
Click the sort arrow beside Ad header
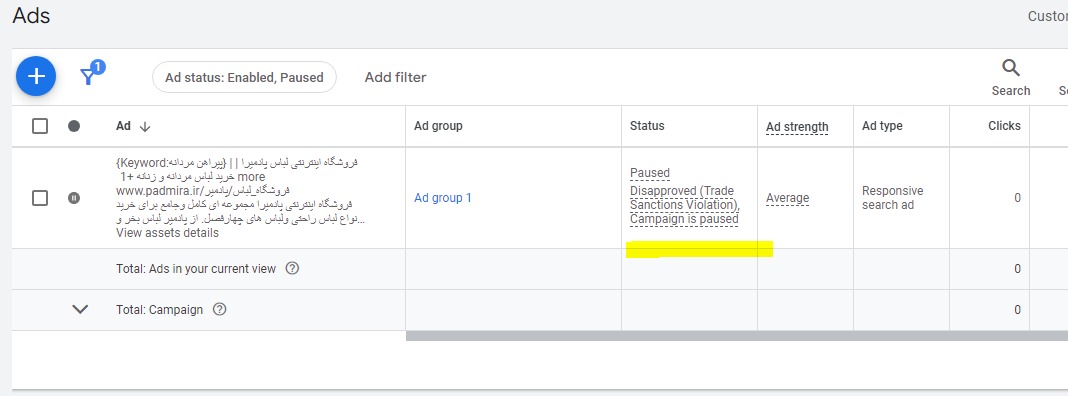click(144, 126)
